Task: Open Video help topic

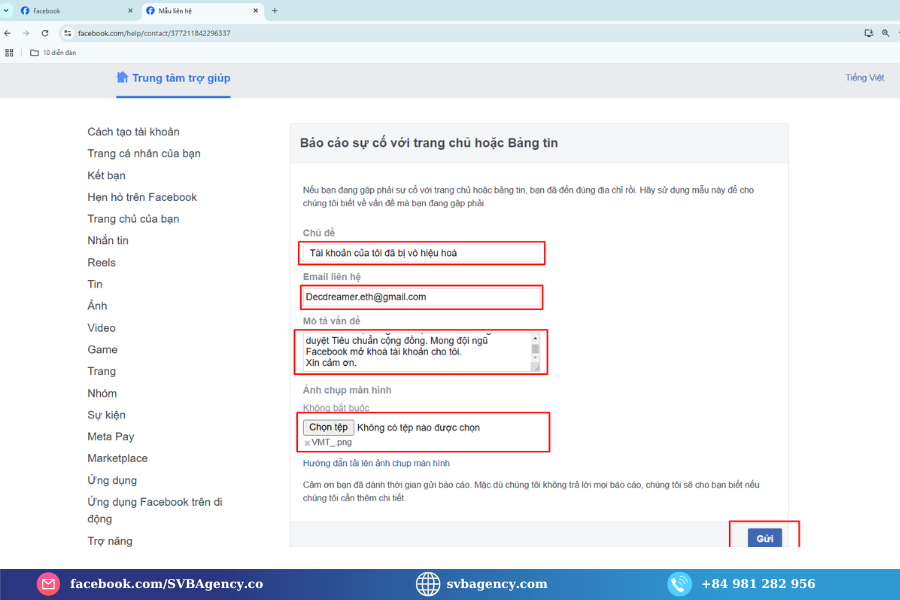Action: pos(101,328)
